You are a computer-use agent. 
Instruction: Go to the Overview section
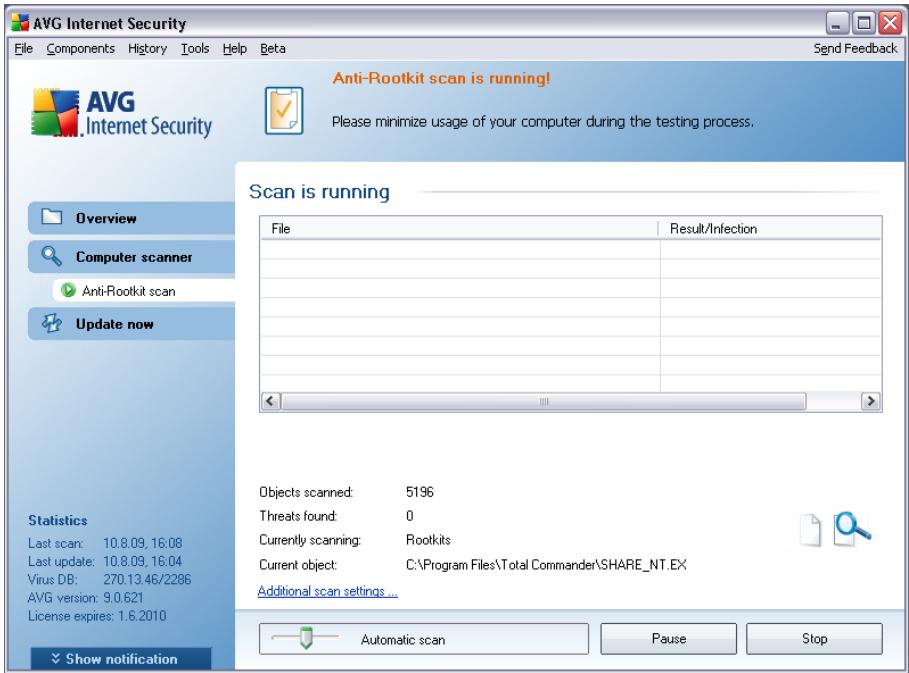(132, 218)
